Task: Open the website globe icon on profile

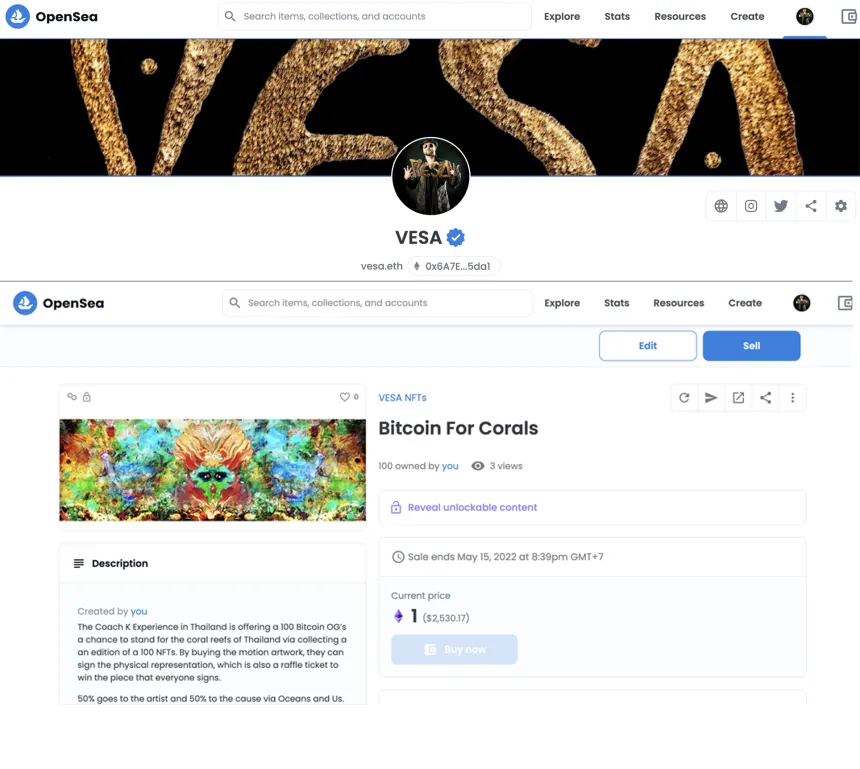Action: 721,206
